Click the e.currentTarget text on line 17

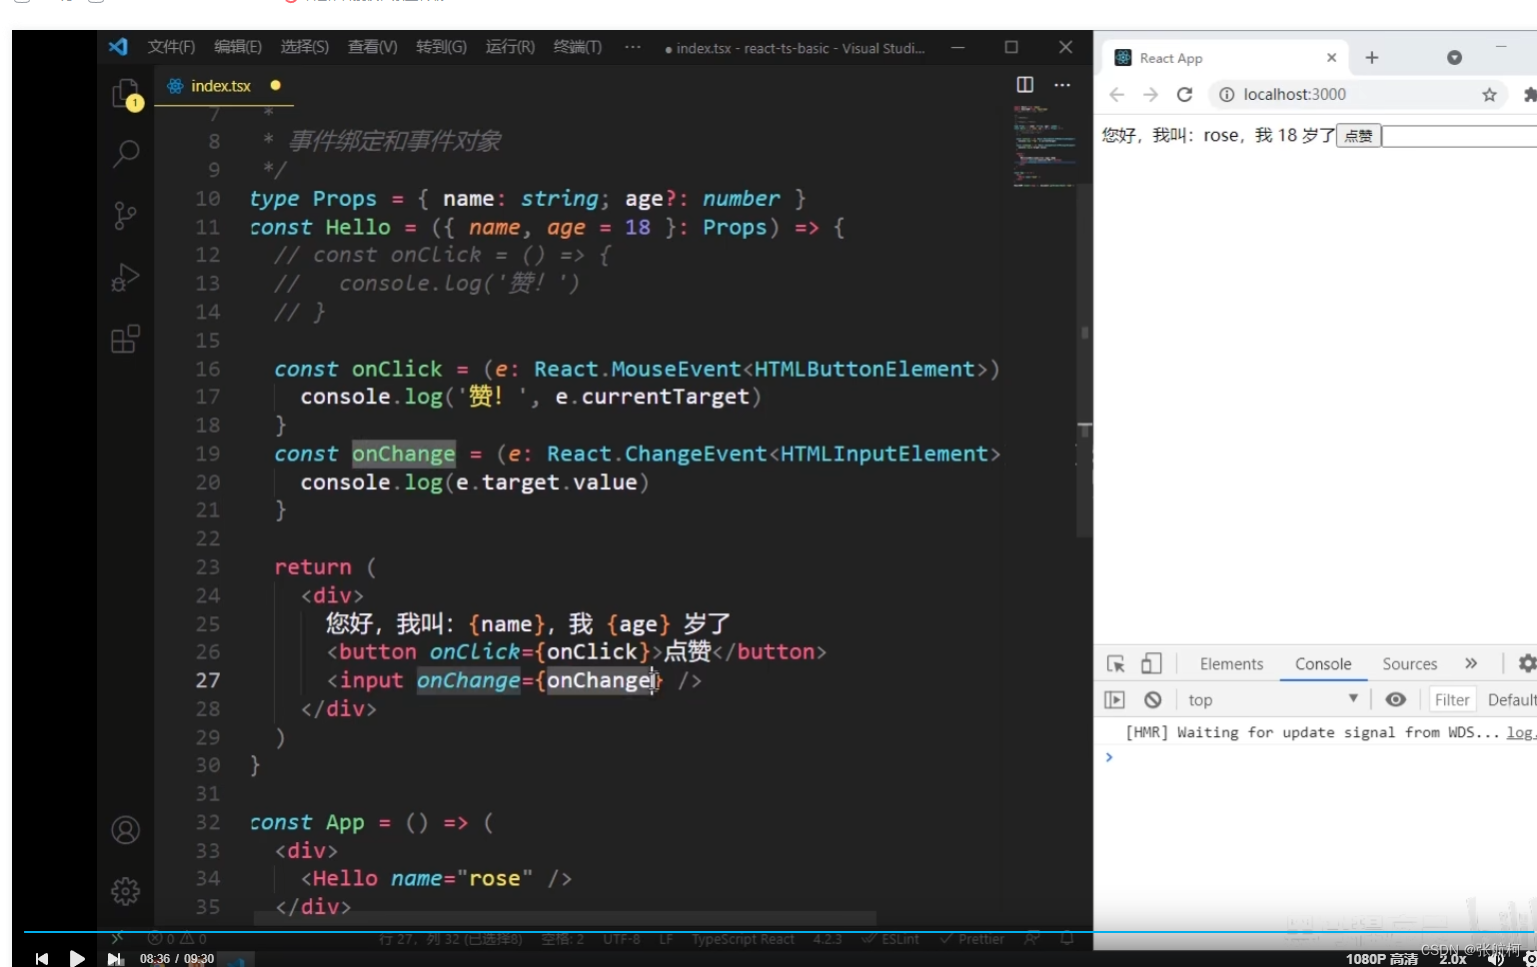coord(652,397)
